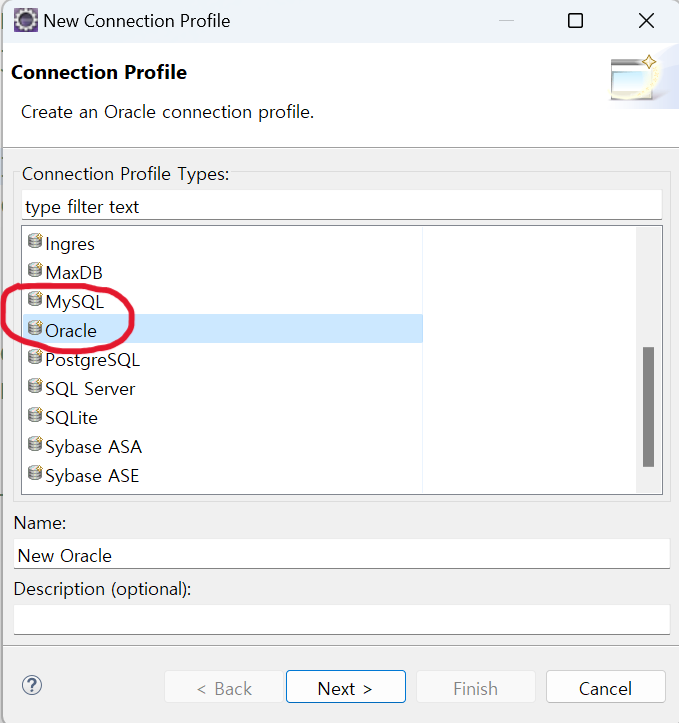The height and width of the screenshot is (723, 679).
Task: Click the MySQL database icon
Action: (35, 299)
